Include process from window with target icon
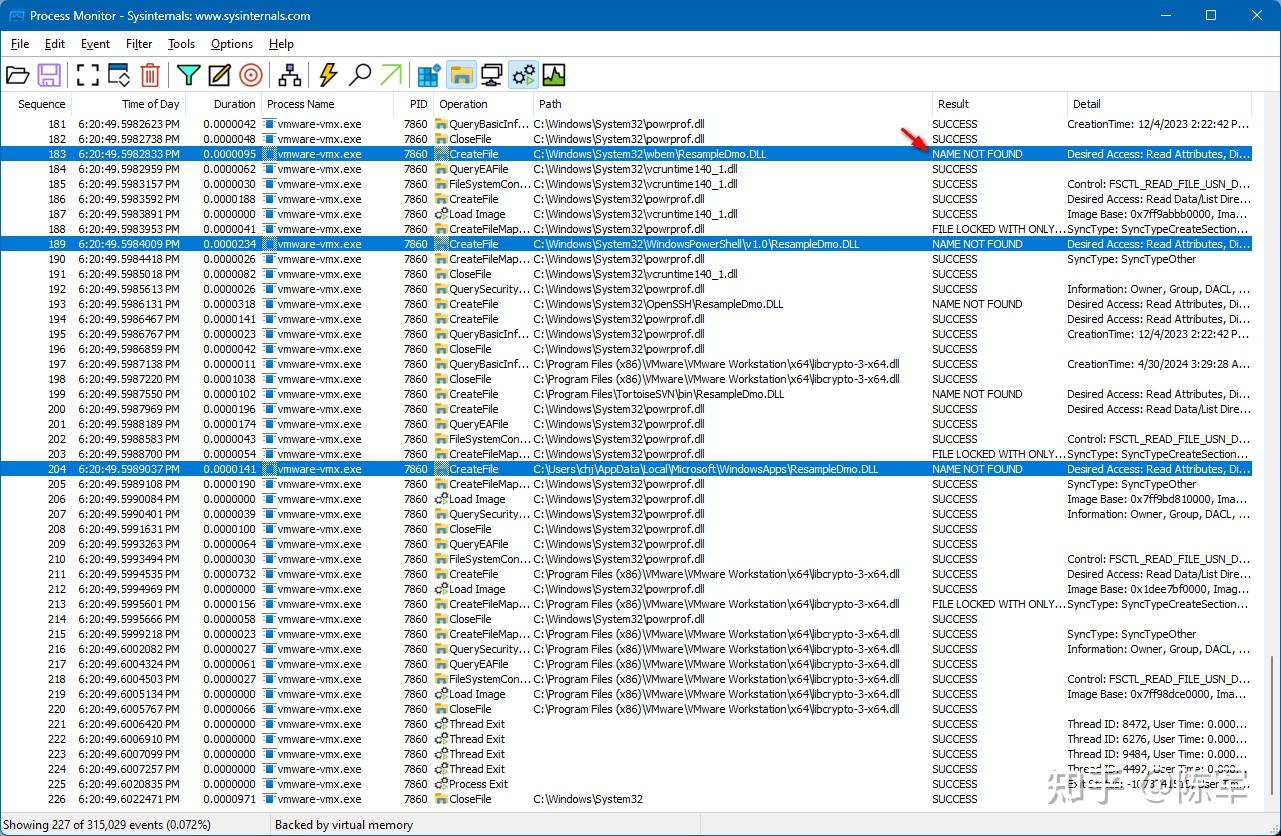Screen dimensions: 1281x836 [250, 74]
